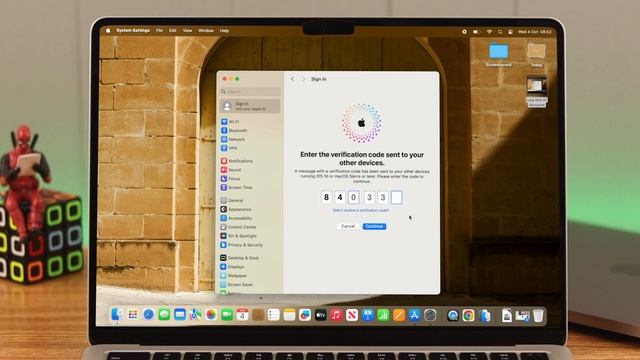Image resolution: width=640 pixels, height=360 pixels.
Task: Open the Edit menu
Action: 173,31
